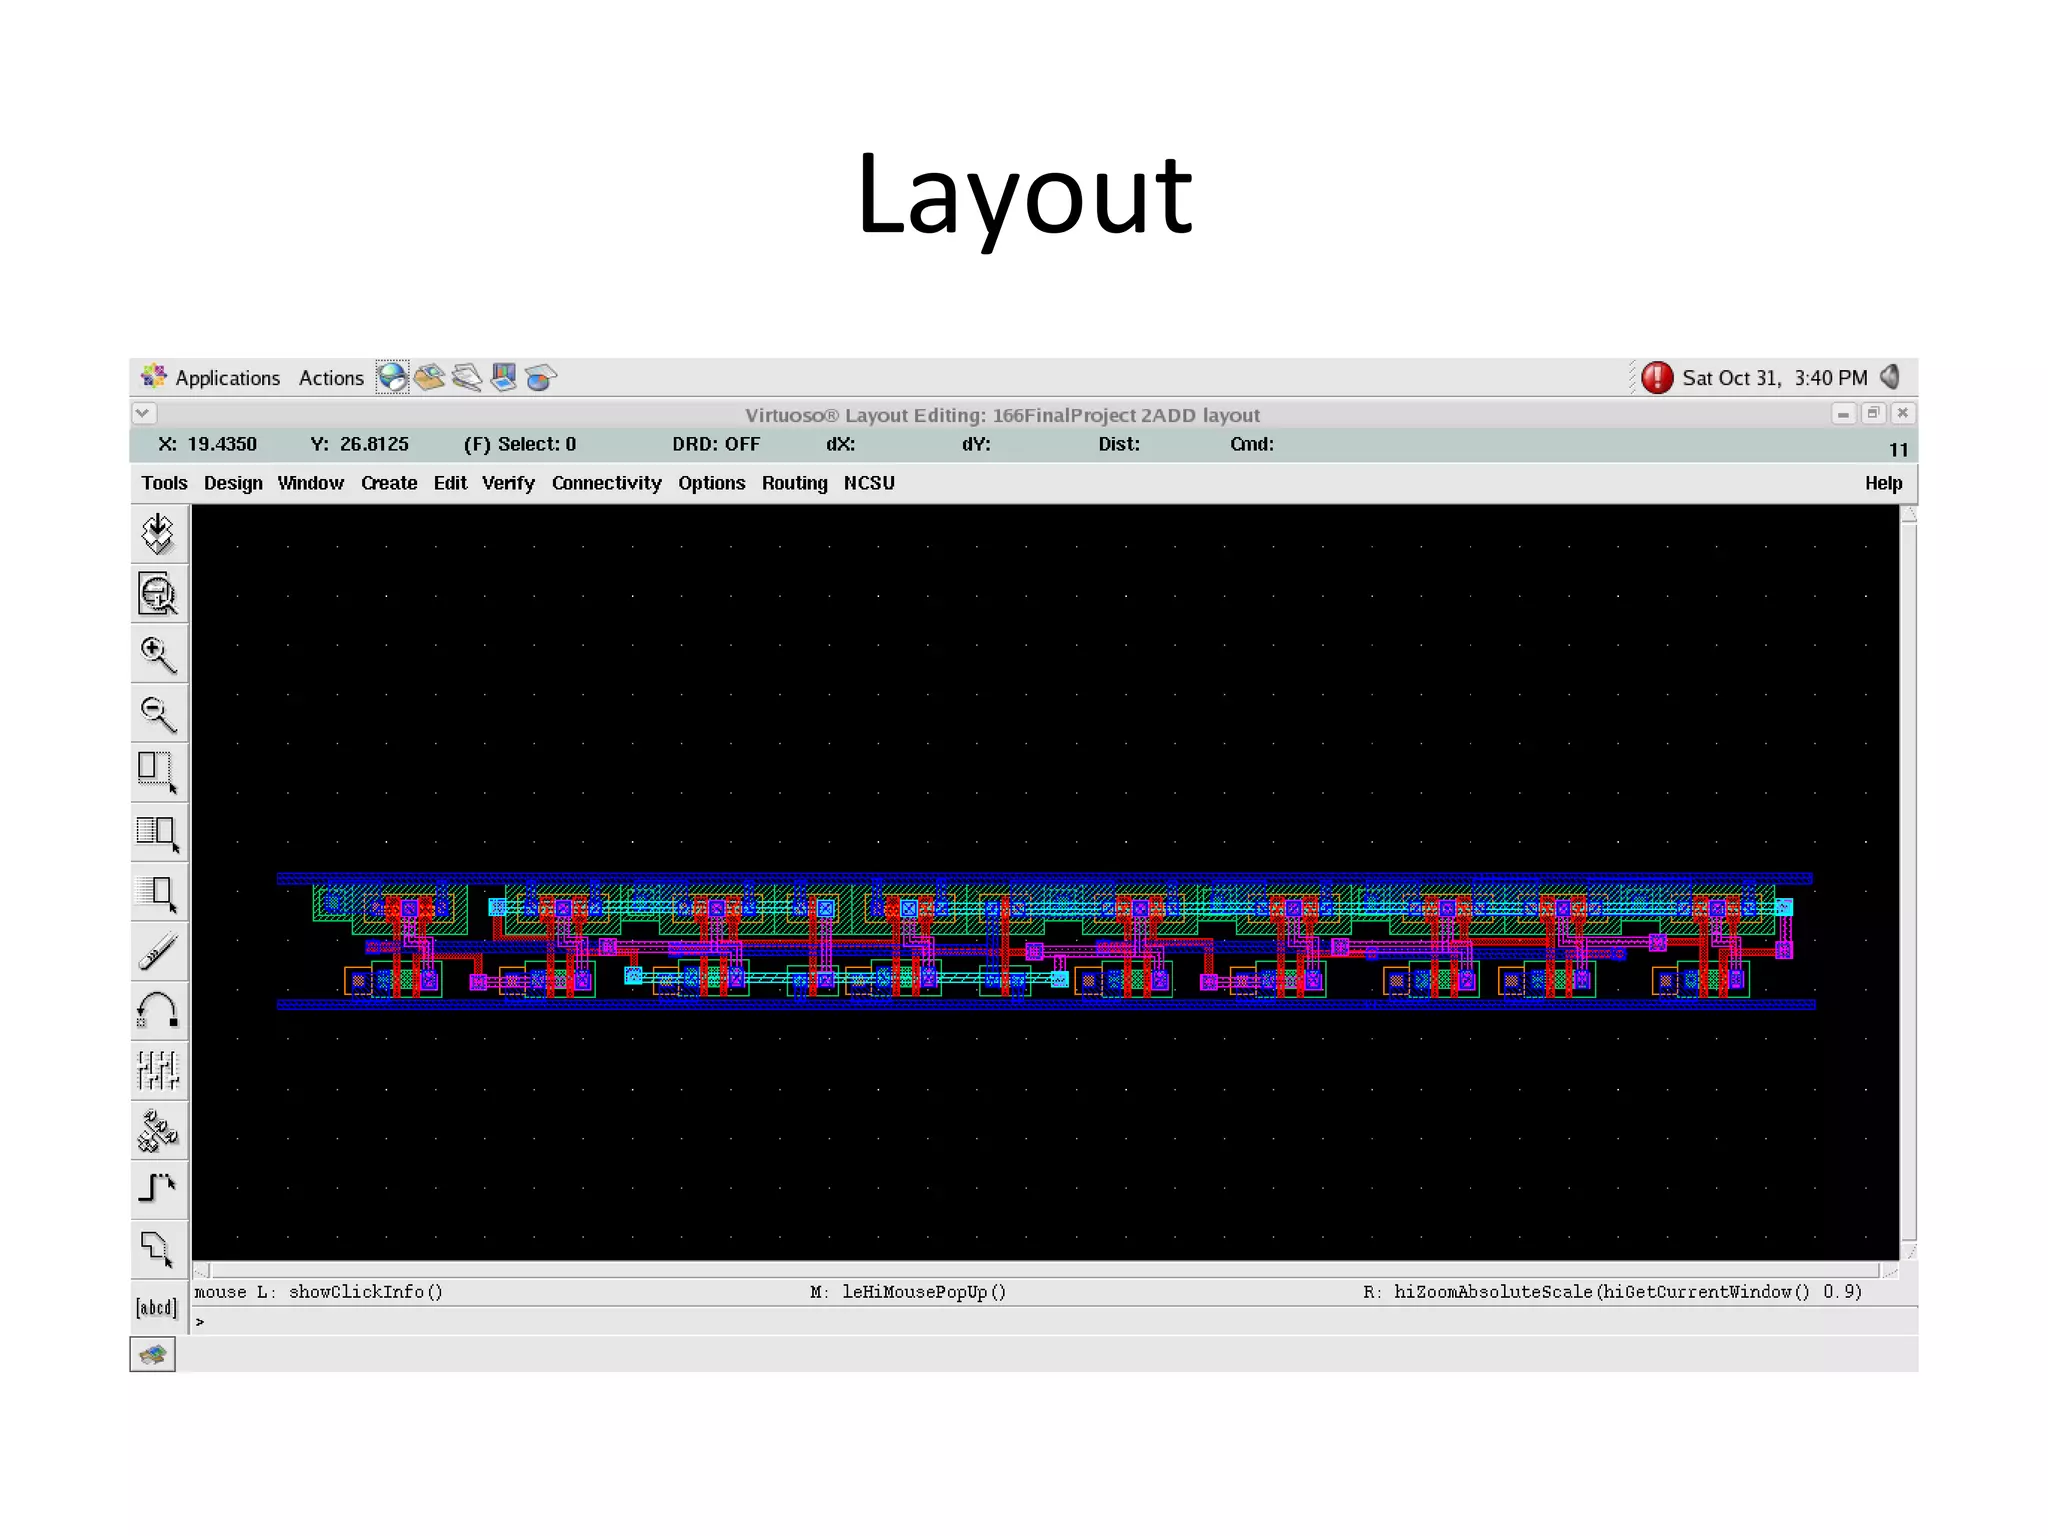Select the Create Polygon tool

158,1248
